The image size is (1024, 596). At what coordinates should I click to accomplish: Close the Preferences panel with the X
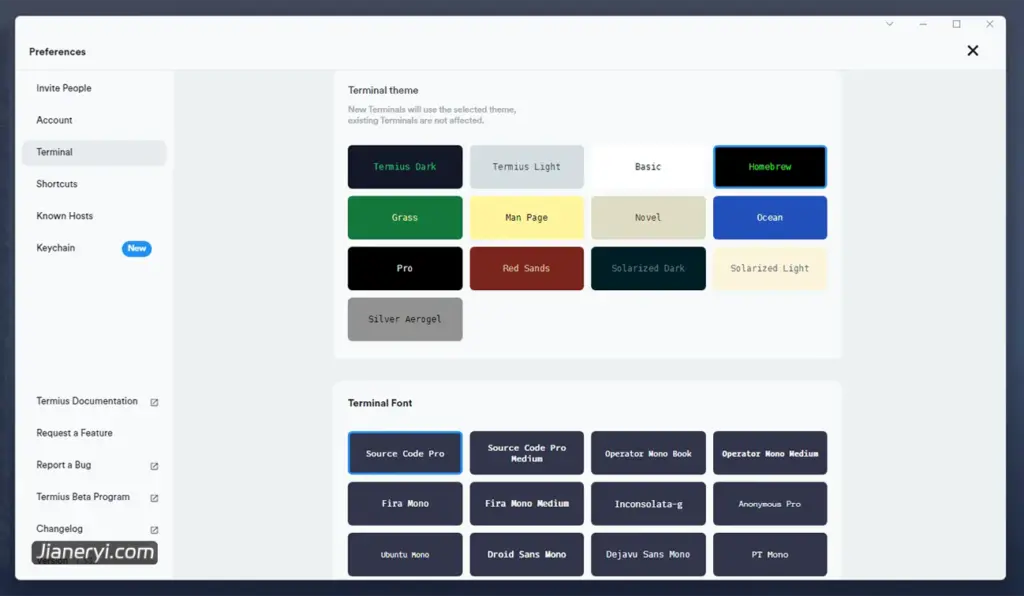point(972,51)
